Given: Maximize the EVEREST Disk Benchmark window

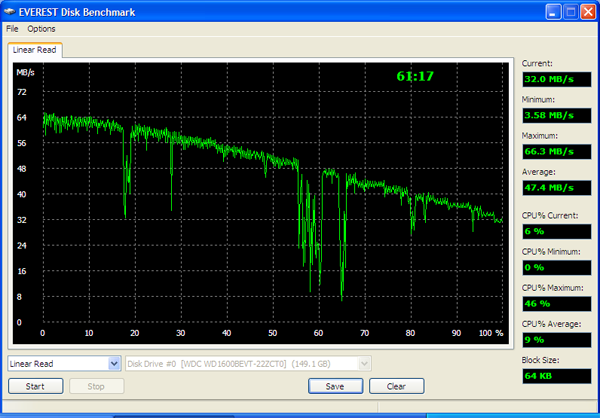Looking at the screenshot, I should (571, 12).
